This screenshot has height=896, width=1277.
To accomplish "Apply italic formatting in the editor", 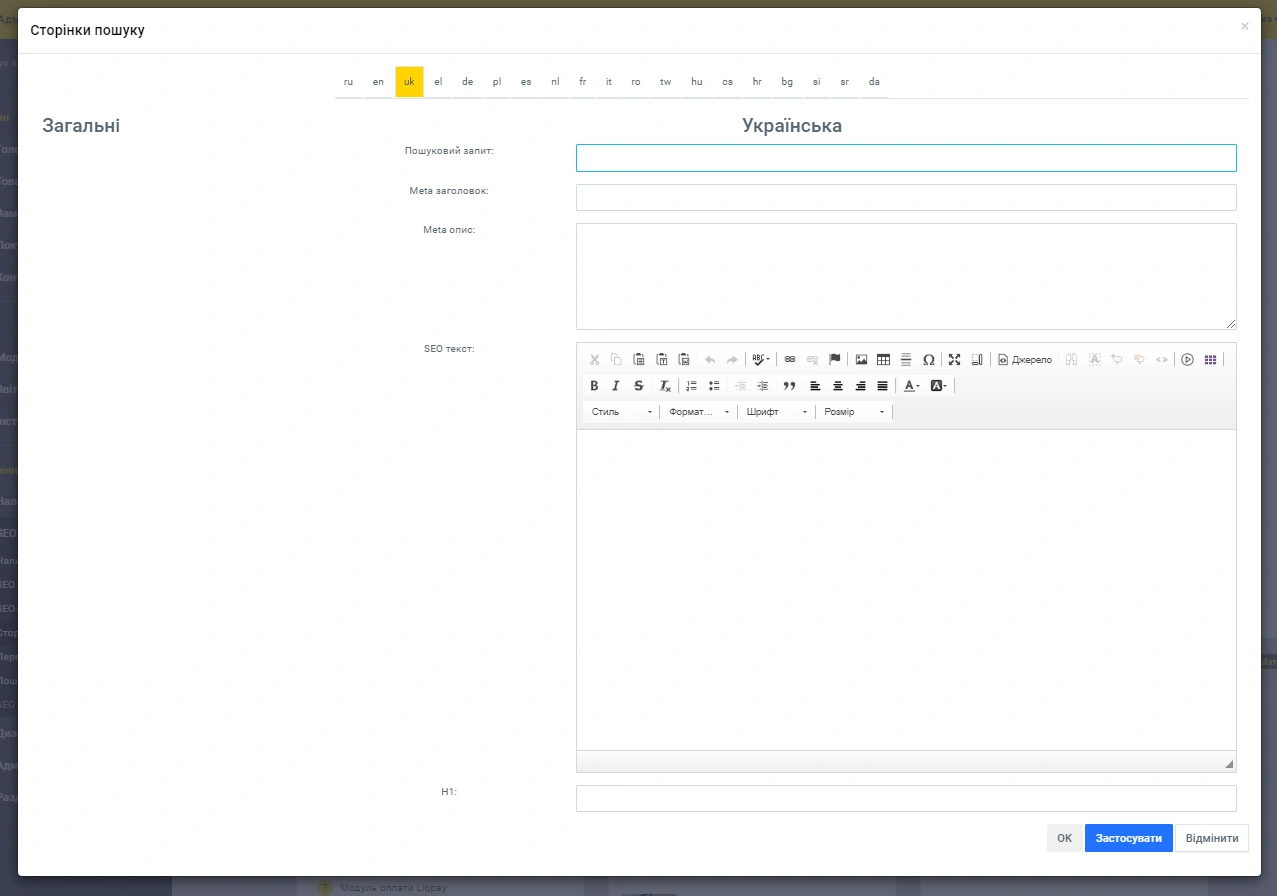I will 616,386.
